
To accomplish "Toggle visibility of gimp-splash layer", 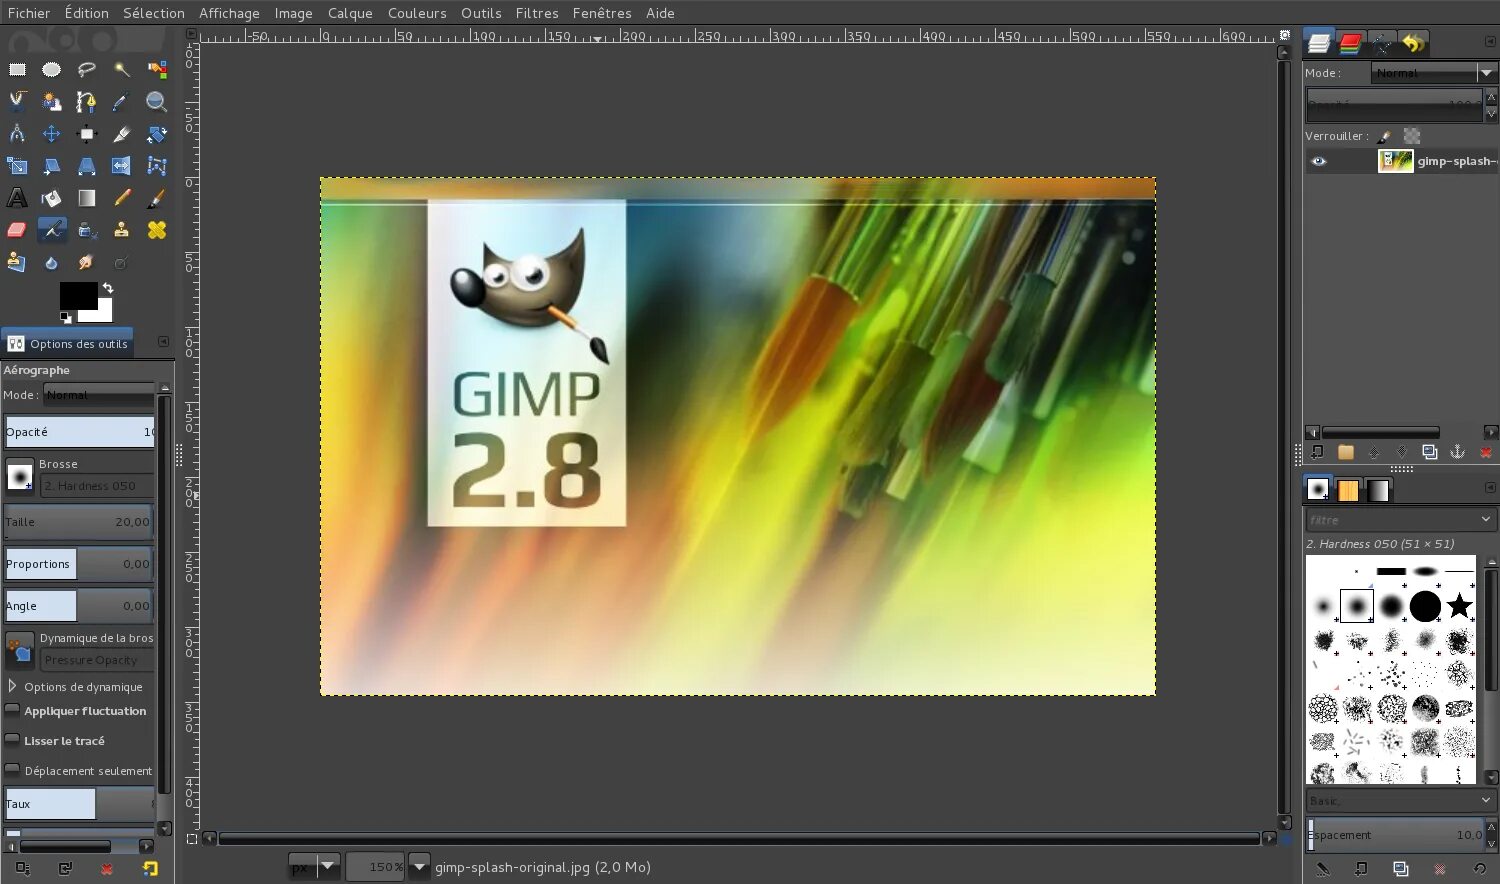I will (1319, 161).
